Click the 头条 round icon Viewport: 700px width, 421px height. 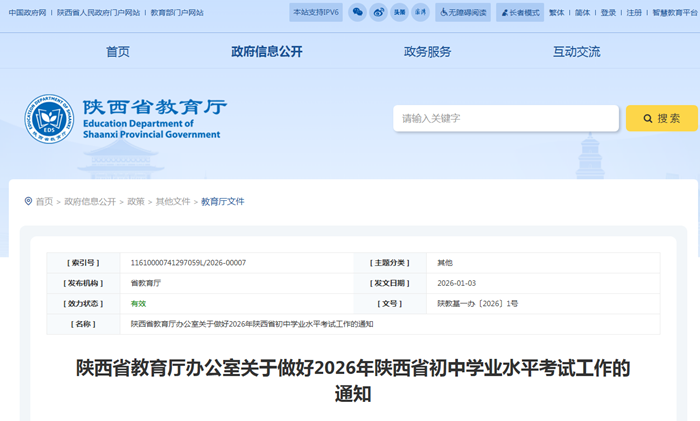click(400, 13)
